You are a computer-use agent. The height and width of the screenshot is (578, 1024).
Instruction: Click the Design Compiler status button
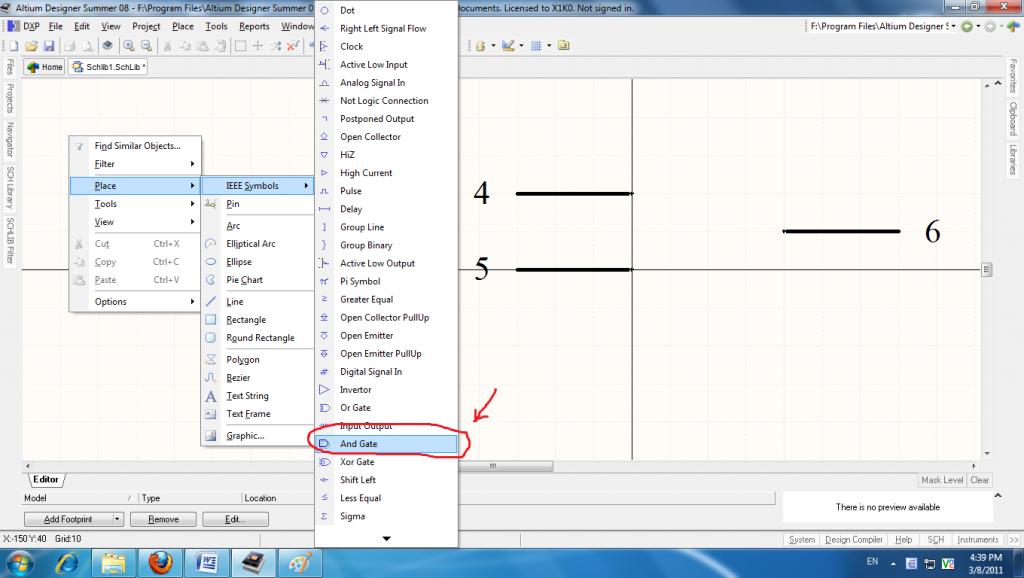coord(854,539)
